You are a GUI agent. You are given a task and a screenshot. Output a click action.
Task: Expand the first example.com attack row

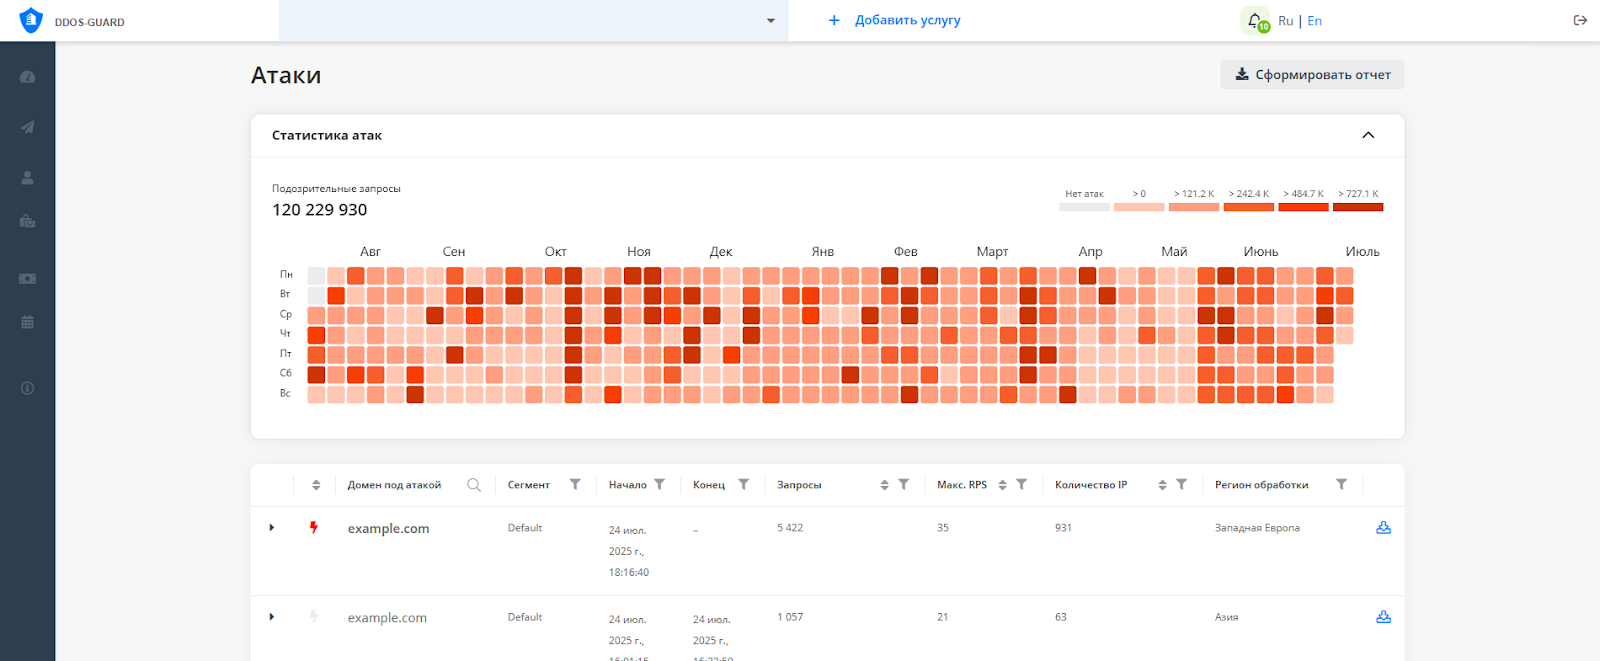pyautogui.click(x=272, y=528)
